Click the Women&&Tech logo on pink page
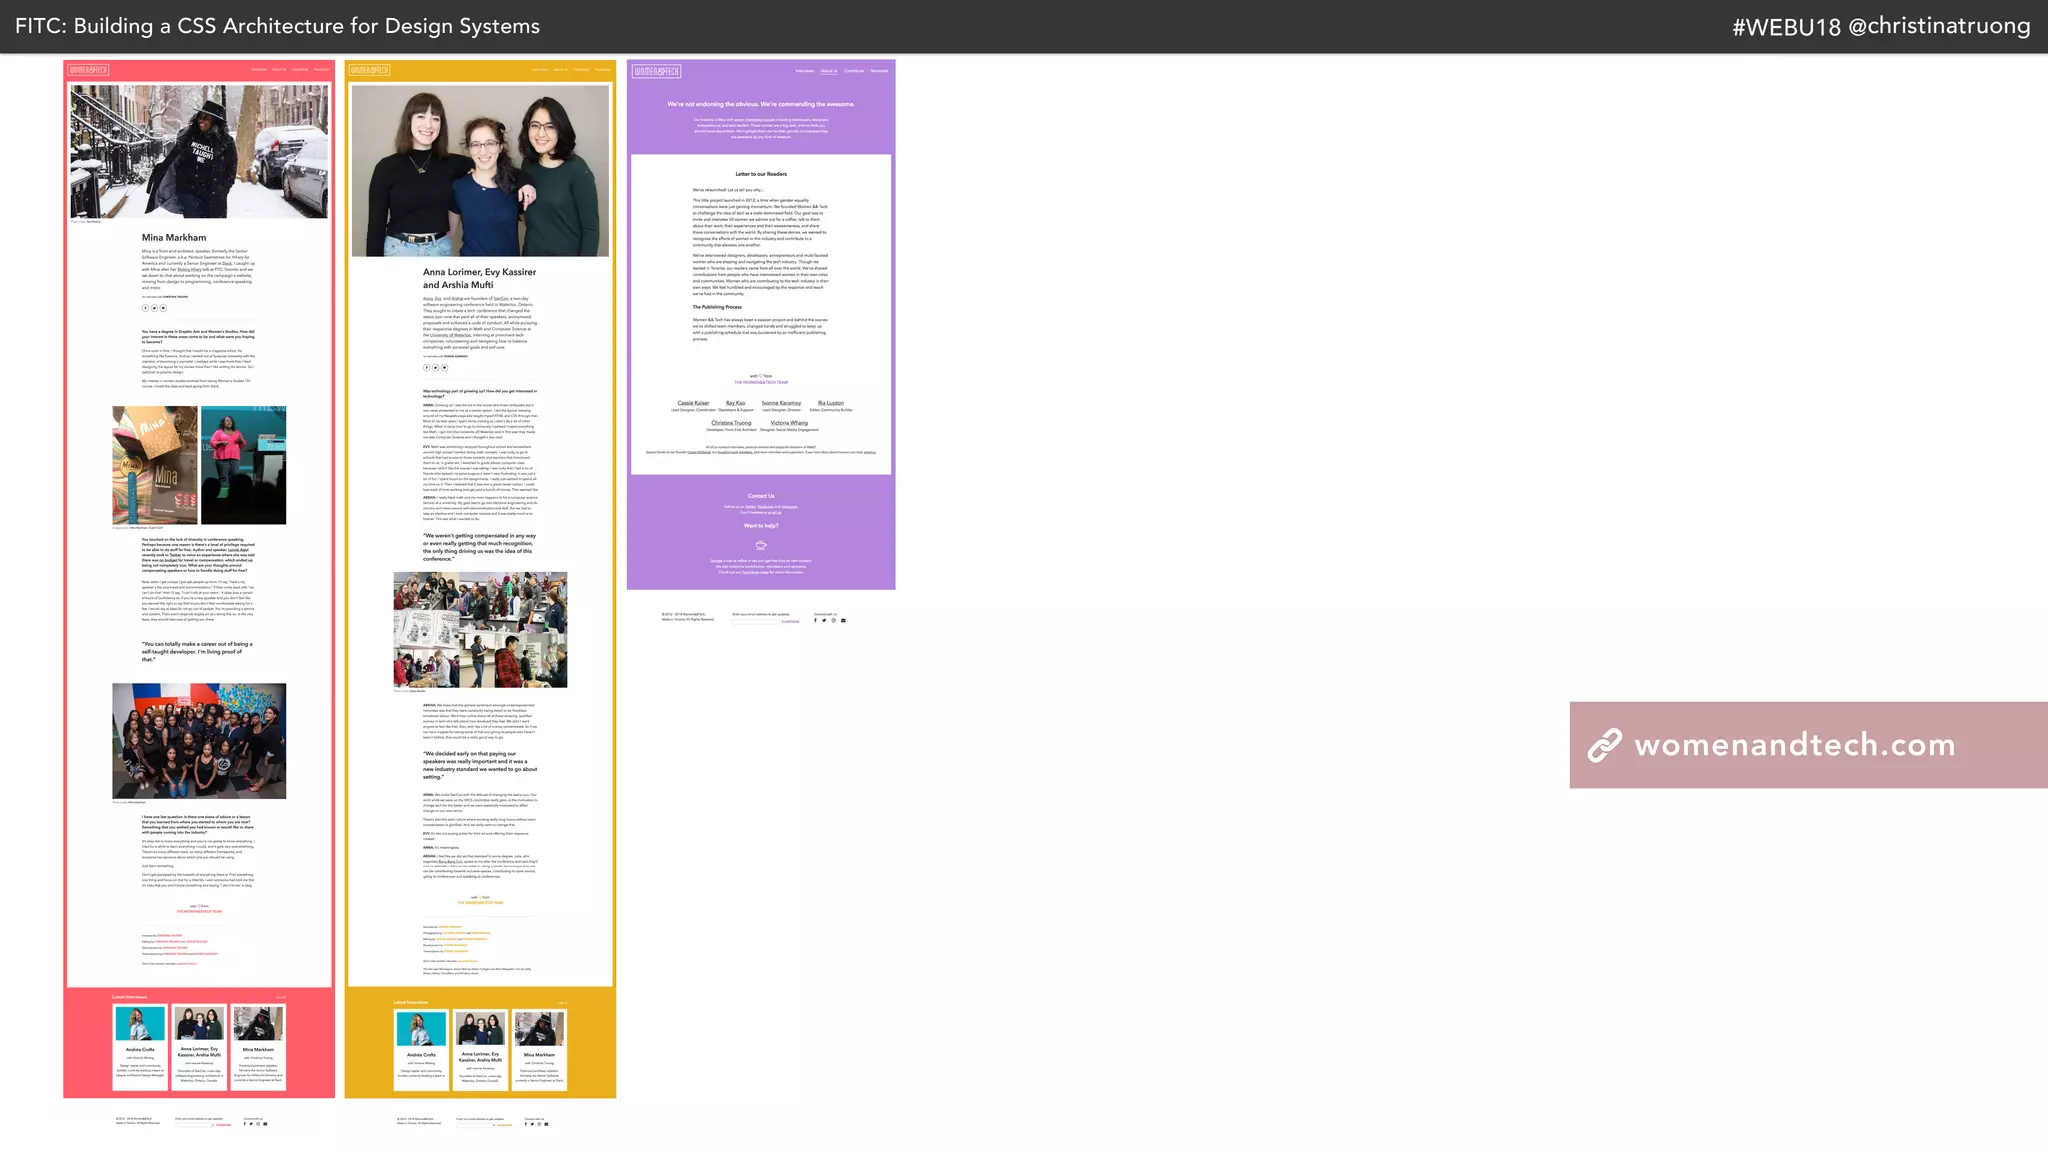The width and height of the screenshot is (2048, 1152). pos(89,70)
